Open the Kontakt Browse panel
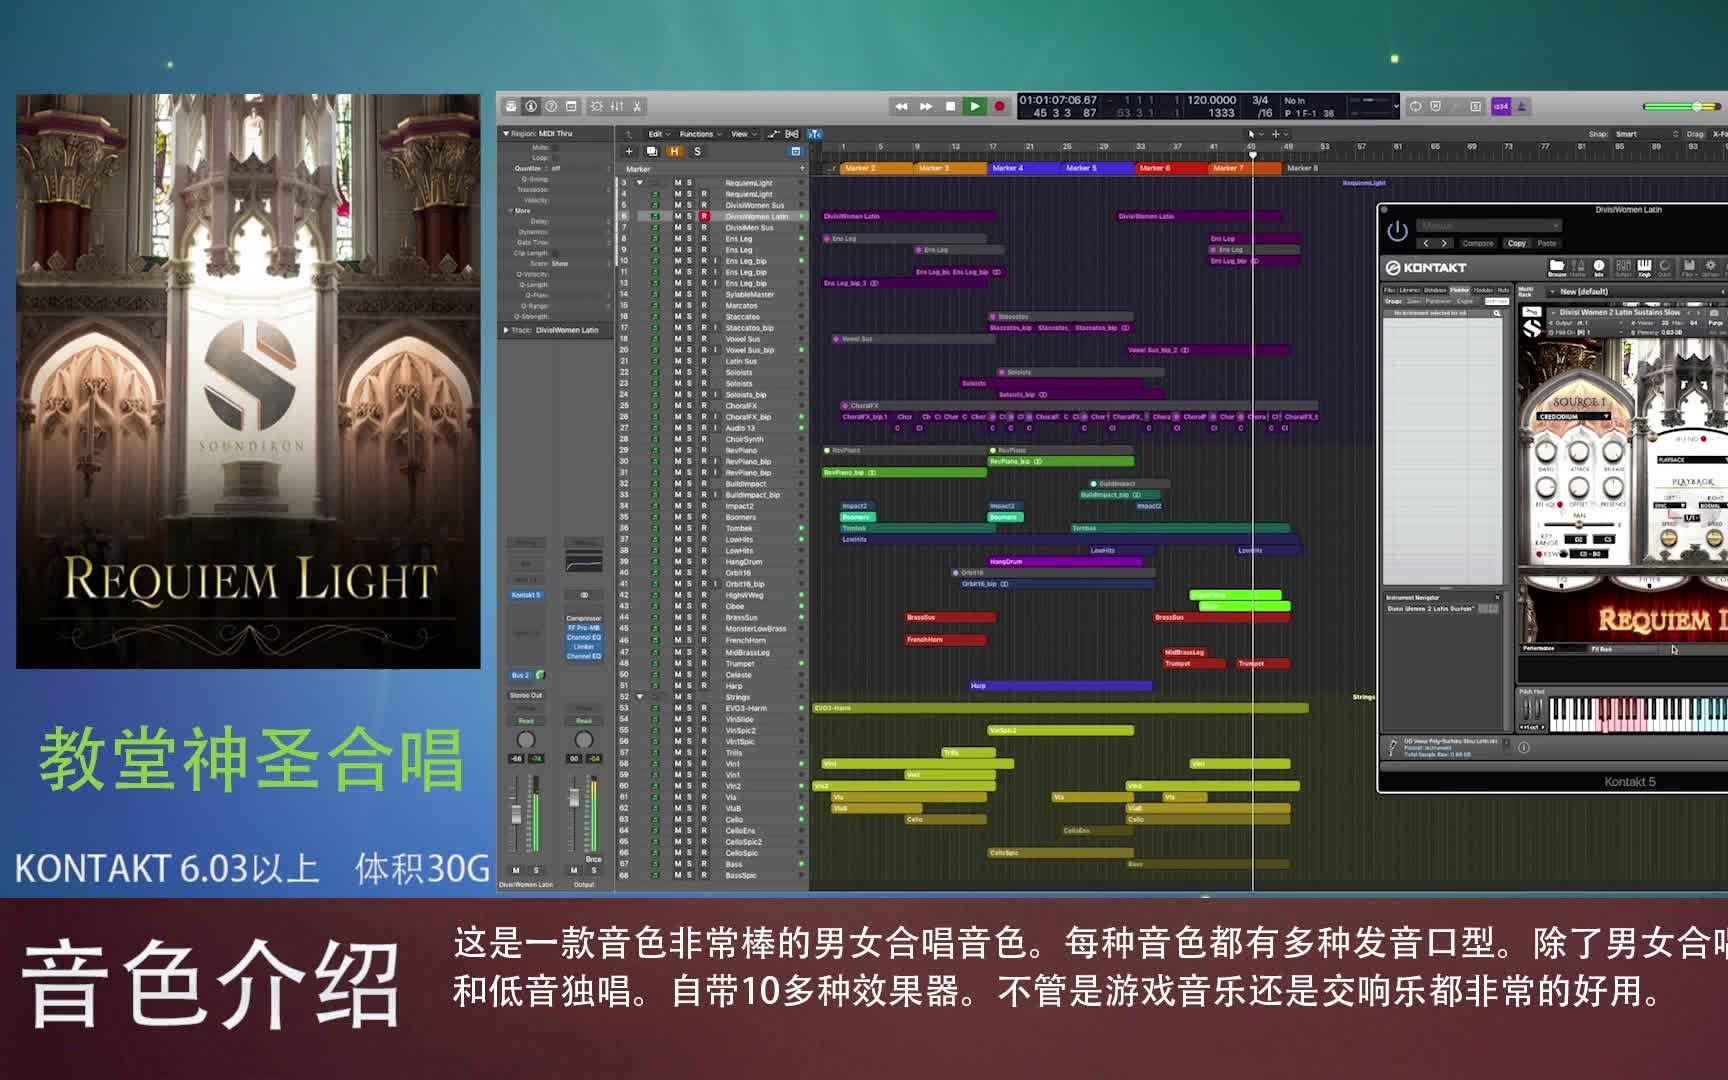 pyautogui.click(x=1558, y=267)
